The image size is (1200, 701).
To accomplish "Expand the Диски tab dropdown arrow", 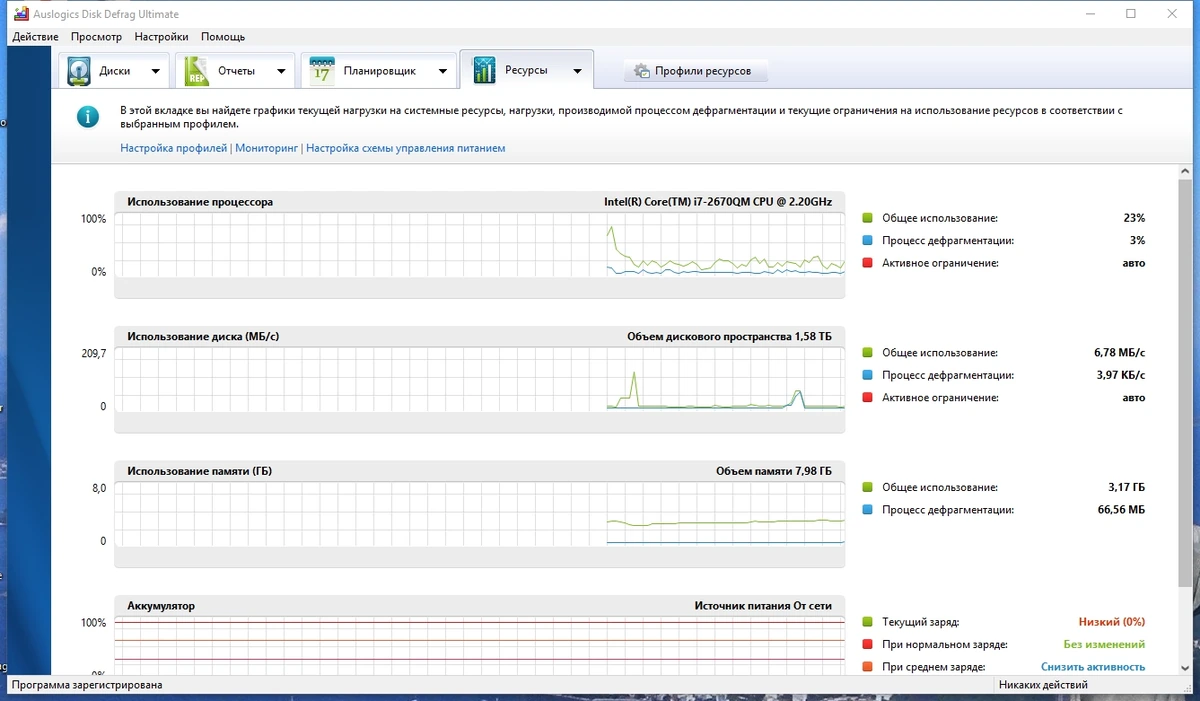I will pos(155,71).
